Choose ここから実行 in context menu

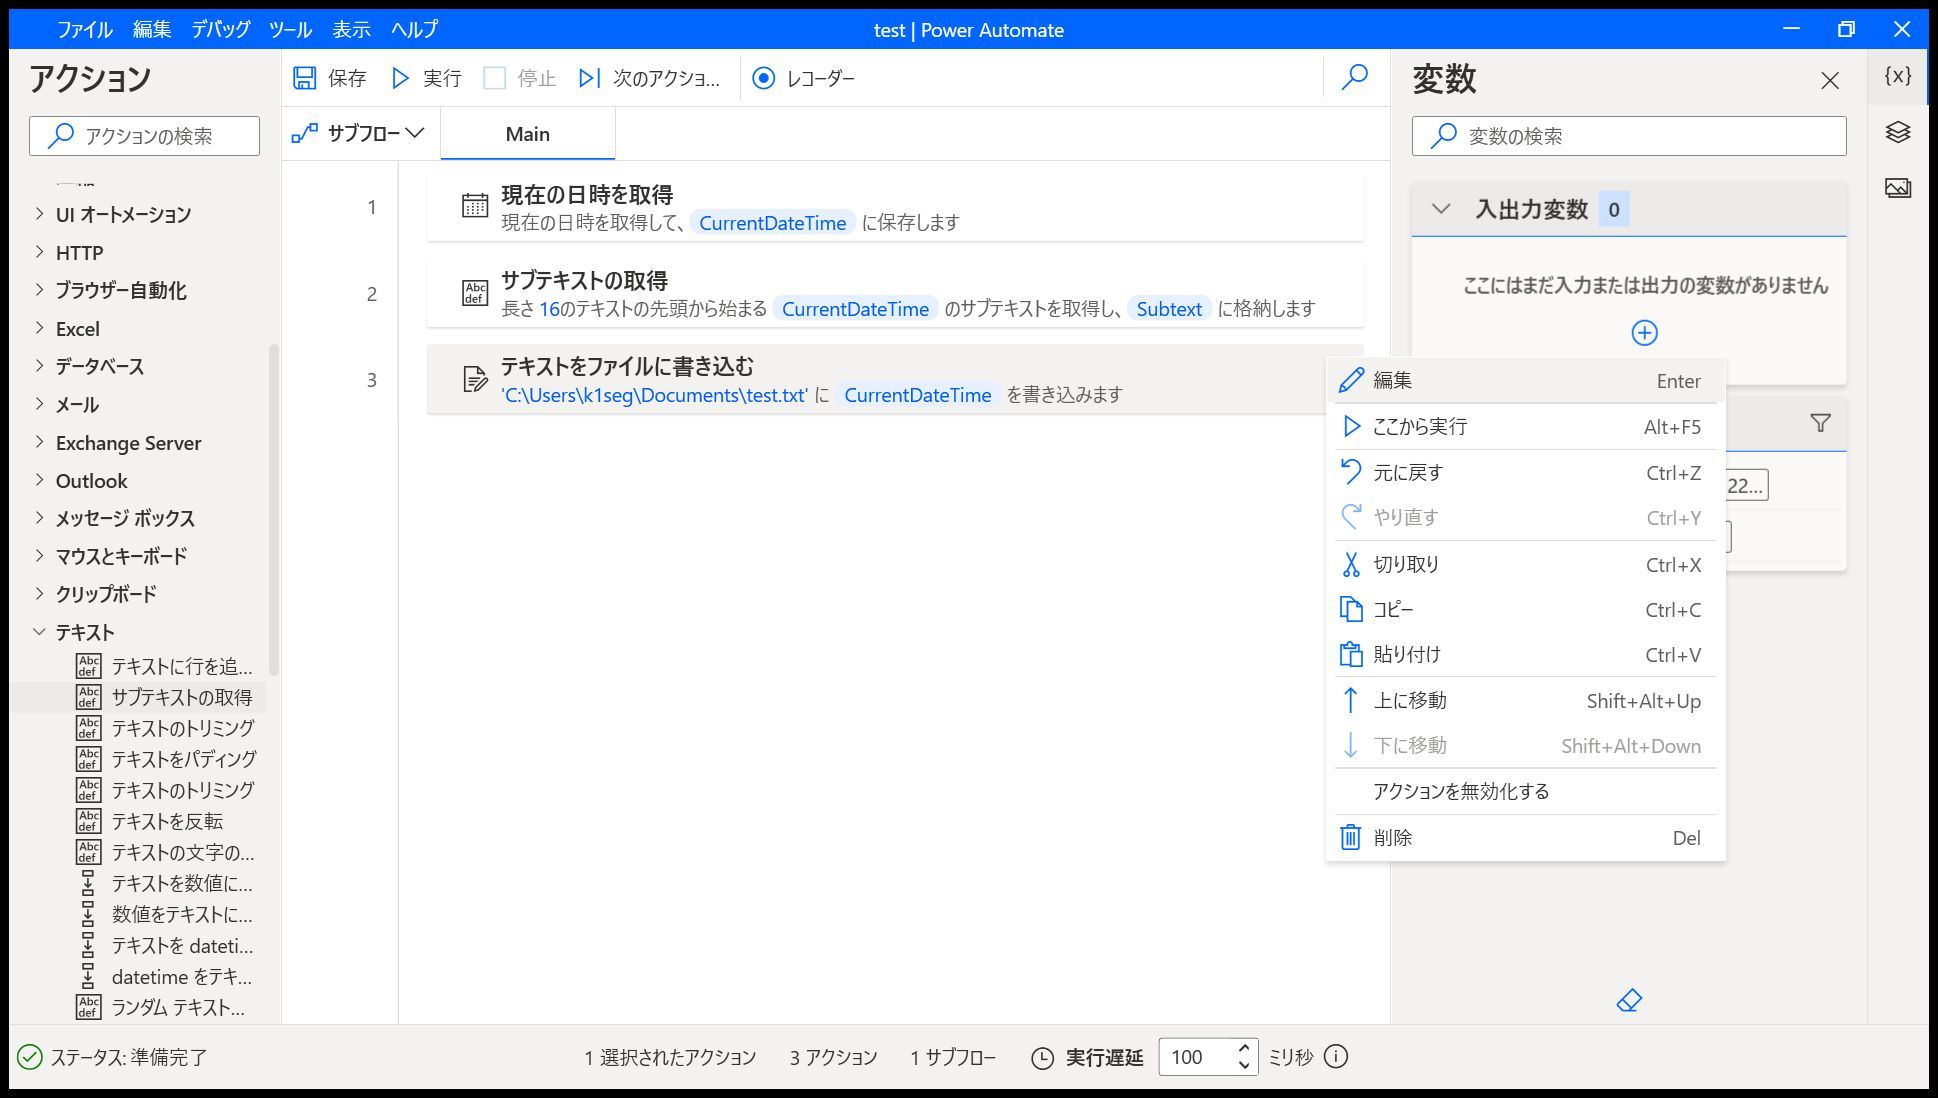[x=1525, y=426]
